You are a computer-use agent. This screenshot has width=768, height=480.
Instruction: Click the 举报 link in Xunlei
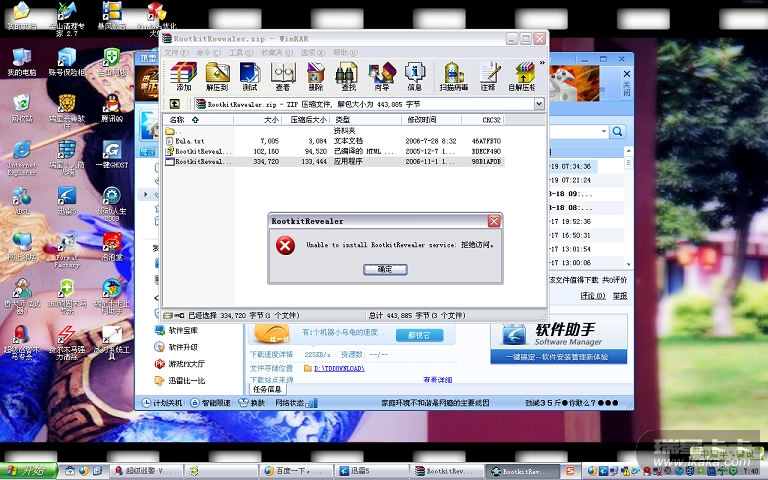[x=620, y=295]
